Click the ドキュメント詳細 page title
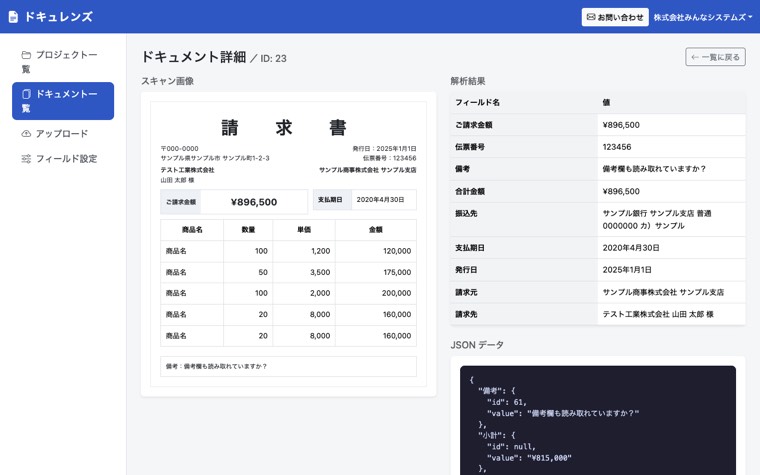Image resolution: width=760 pixels, height=475 pixels. tap(194, 57)
